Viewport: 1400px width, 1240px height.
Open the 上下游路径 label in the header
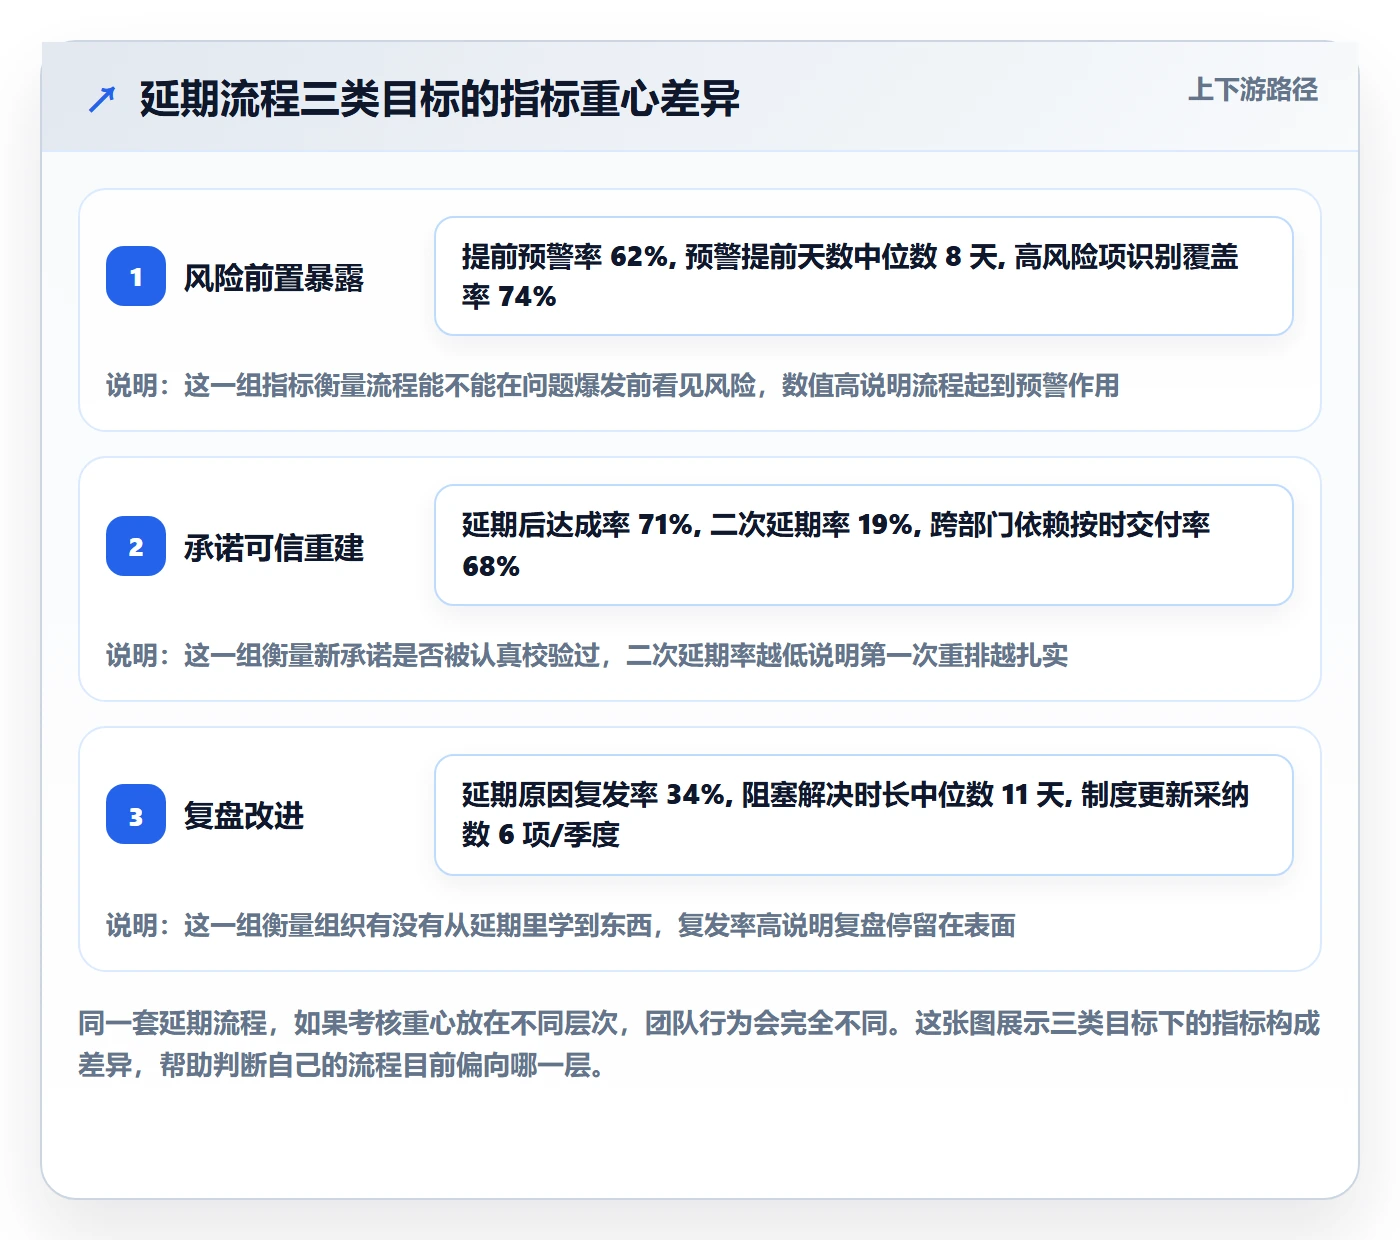click(x=1253, y=90)
